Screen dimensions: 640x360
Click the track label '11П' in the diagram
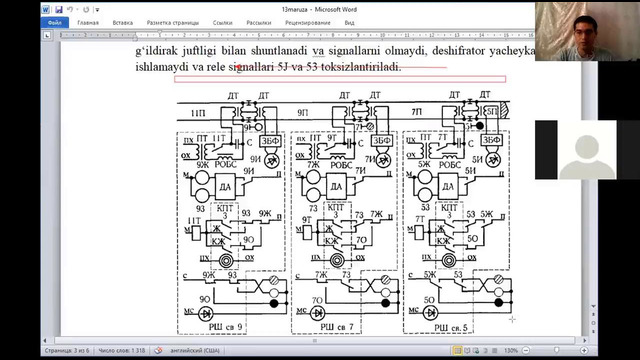point(198,113)
